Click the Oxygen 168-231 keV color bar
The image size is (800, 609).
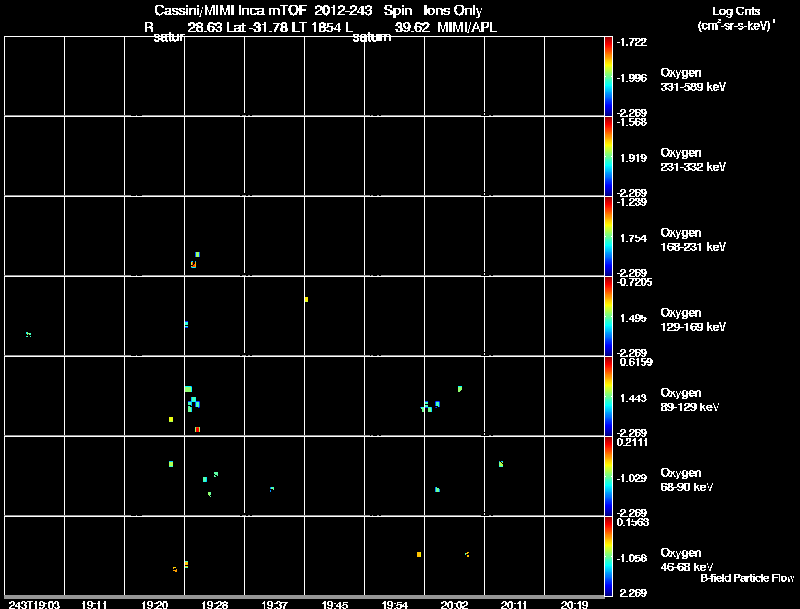click(x=608, y=236)
